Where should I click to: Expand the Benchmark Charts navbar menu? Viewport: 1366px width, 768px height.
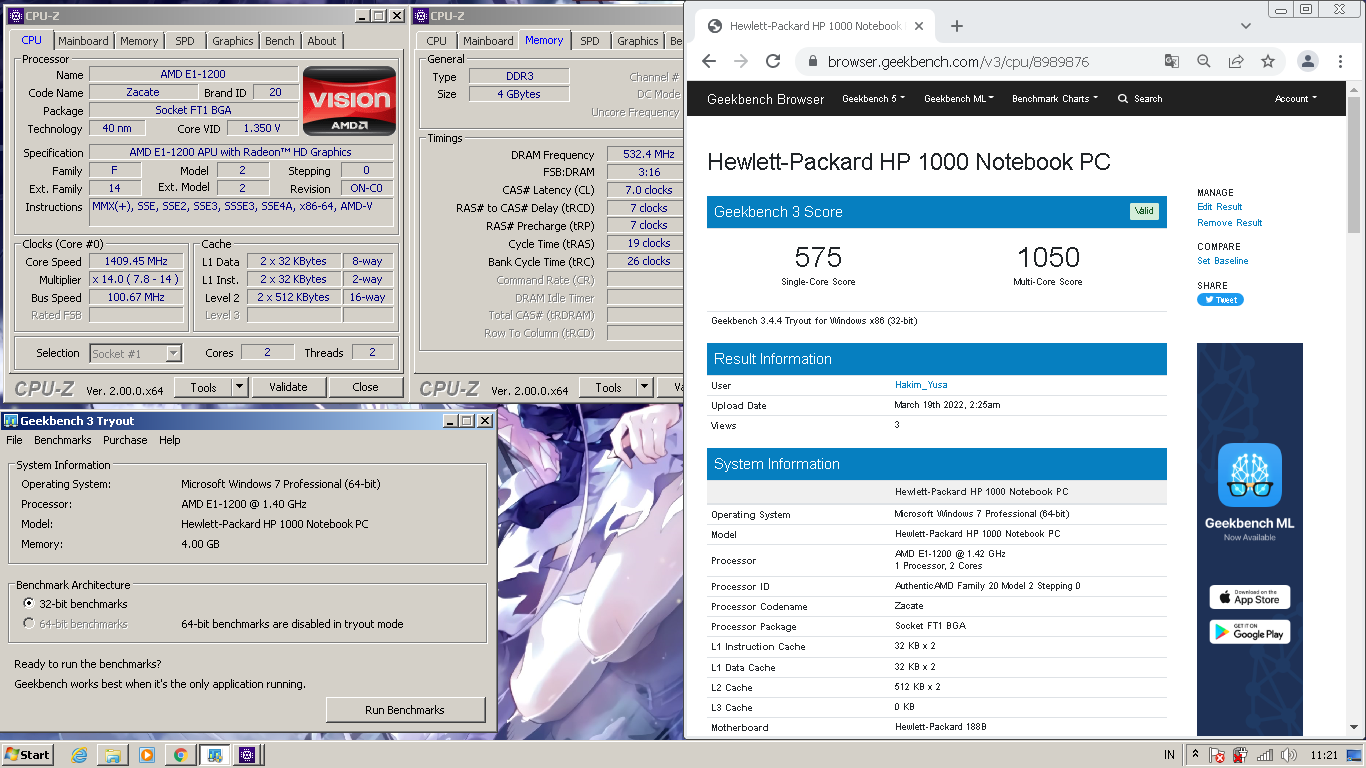point(1055,99)
